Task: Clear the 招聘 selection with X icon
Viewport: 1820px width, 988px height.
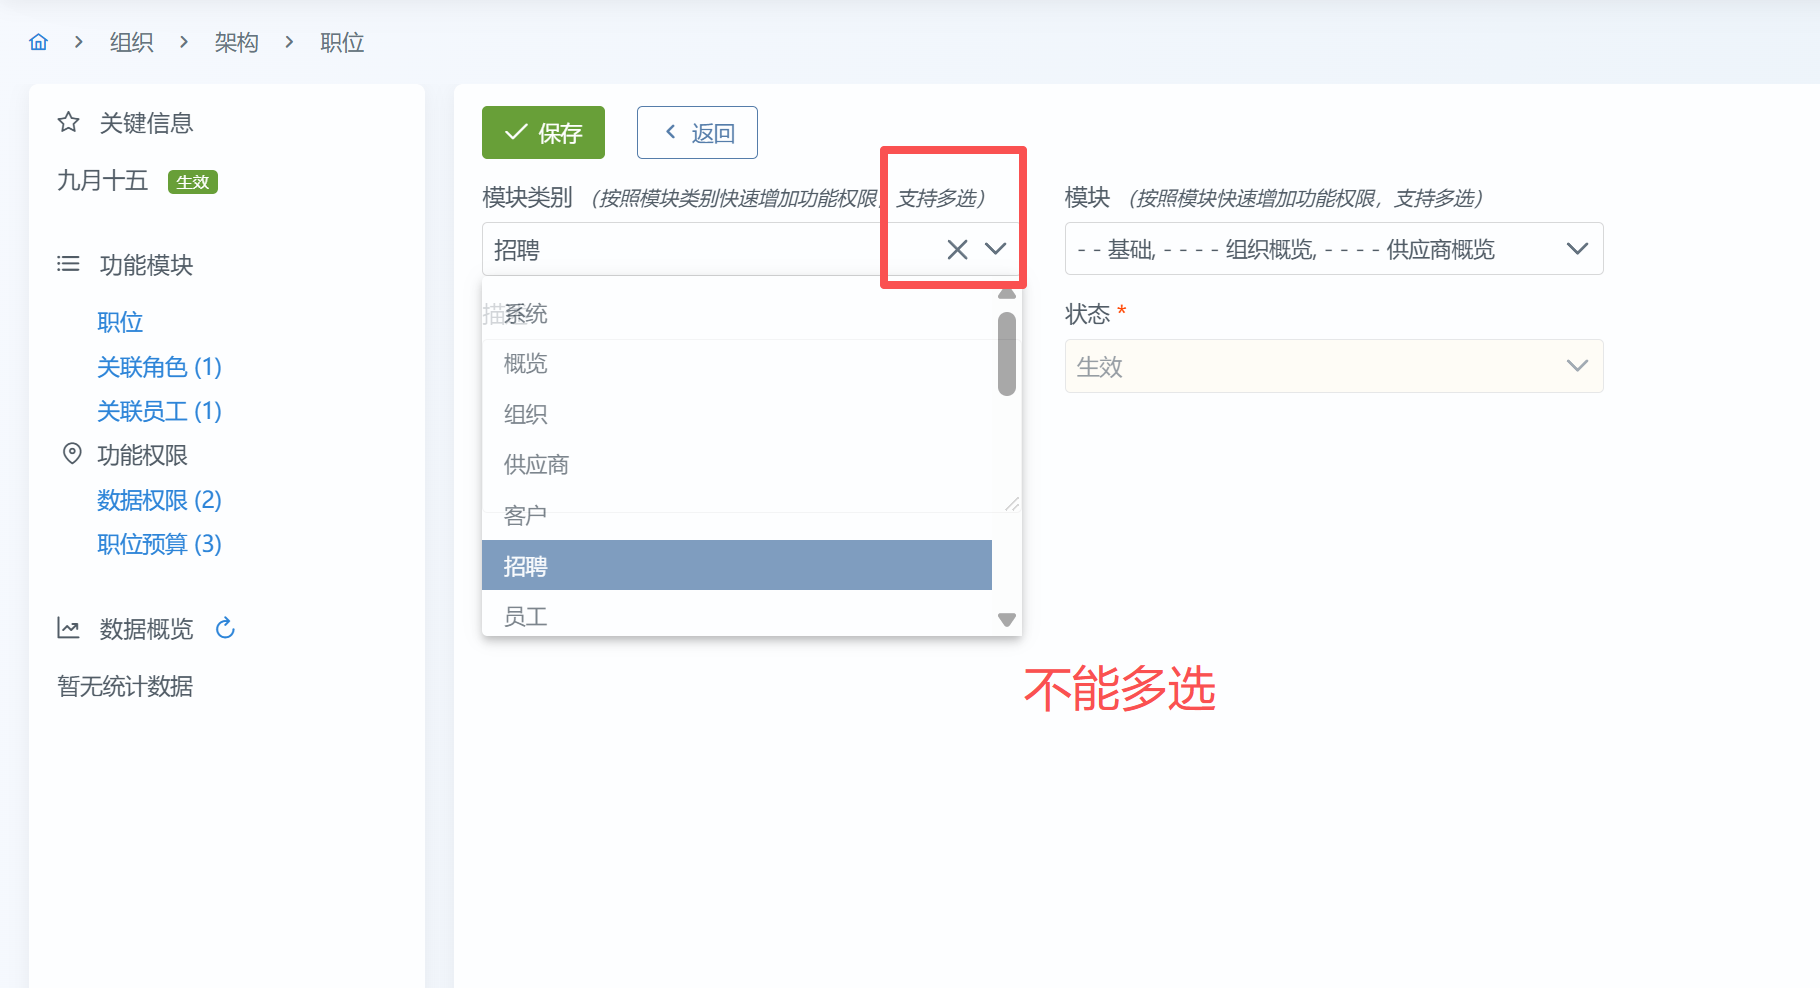Action: pyautogui.click(x=957, y=250)
